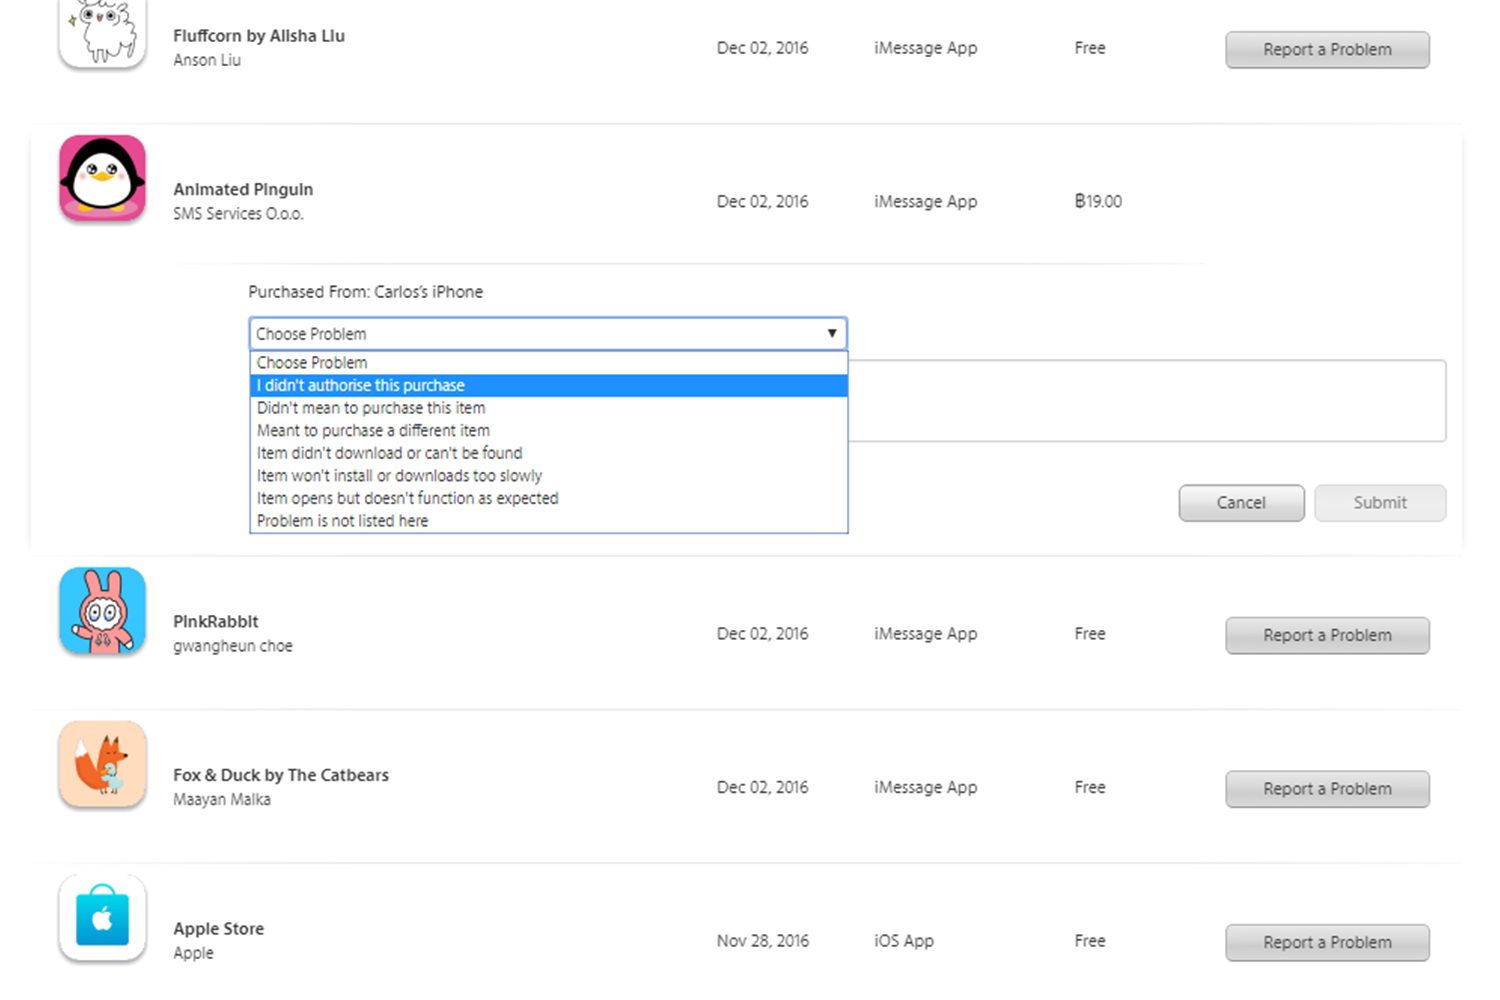The width and height of the screenshot is (1500, 1000).
Task: Click Report a Problem for PinkRabbit
Action: [1327, 636]
